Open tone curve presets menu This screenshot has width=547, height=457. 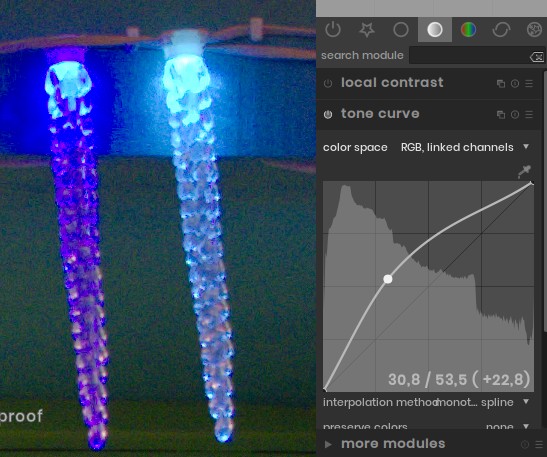click(529, 115)
